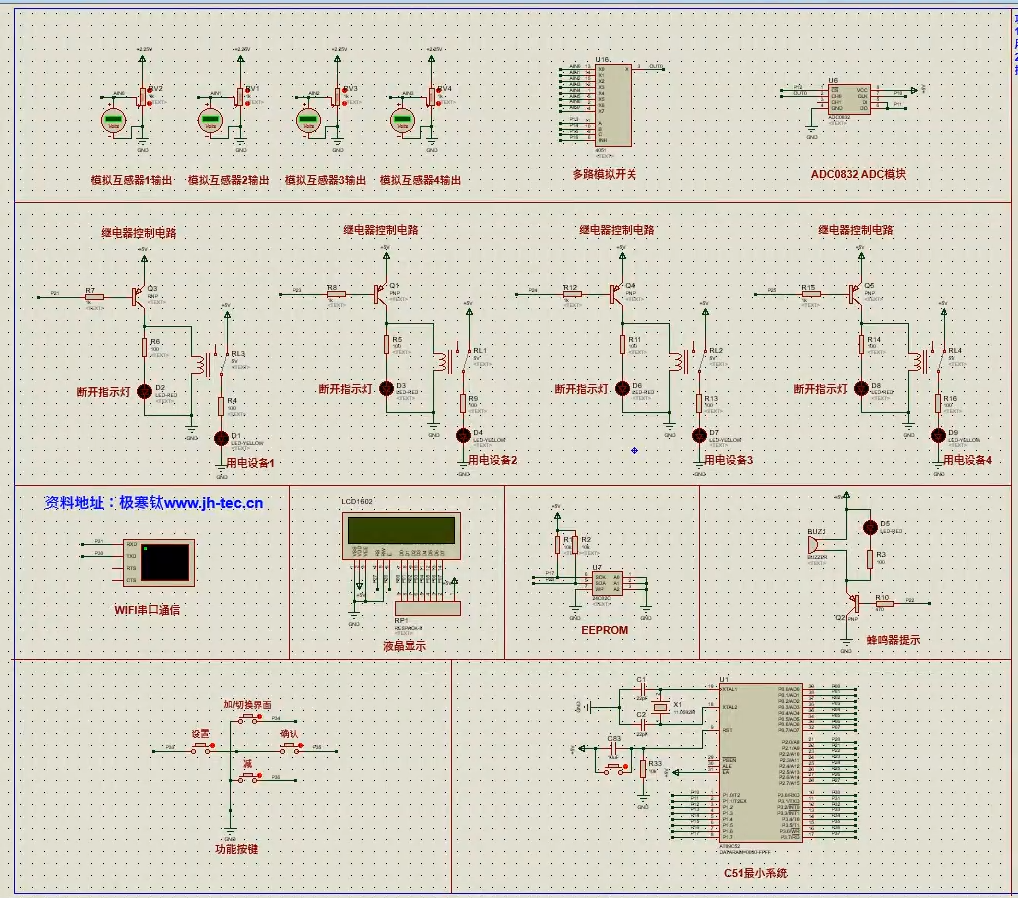Select capacitor C1 near the crystal
This screenshot has height=898, width=1018.
[x=641, y=689]
